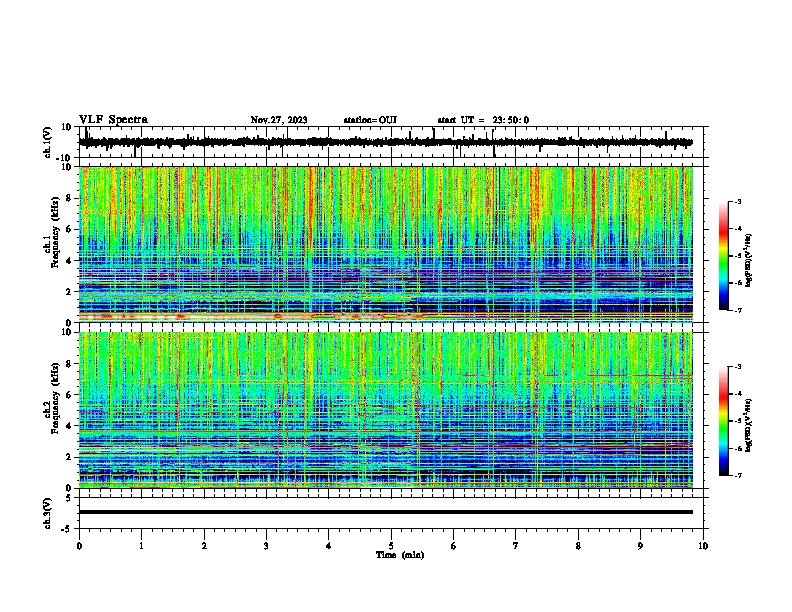Click the ch.1 colorbar log(PSD) label
Viewport: 792px width, 612px height.
tap(748, 260)
